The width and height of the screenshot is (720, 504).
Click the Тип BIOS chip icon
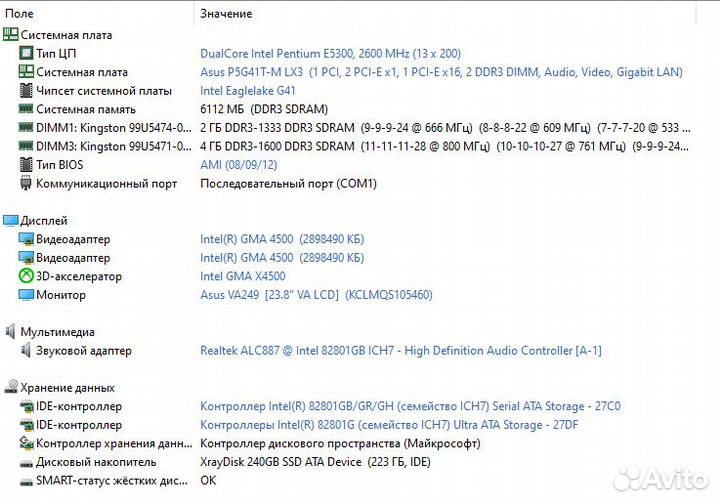point(26,164)
